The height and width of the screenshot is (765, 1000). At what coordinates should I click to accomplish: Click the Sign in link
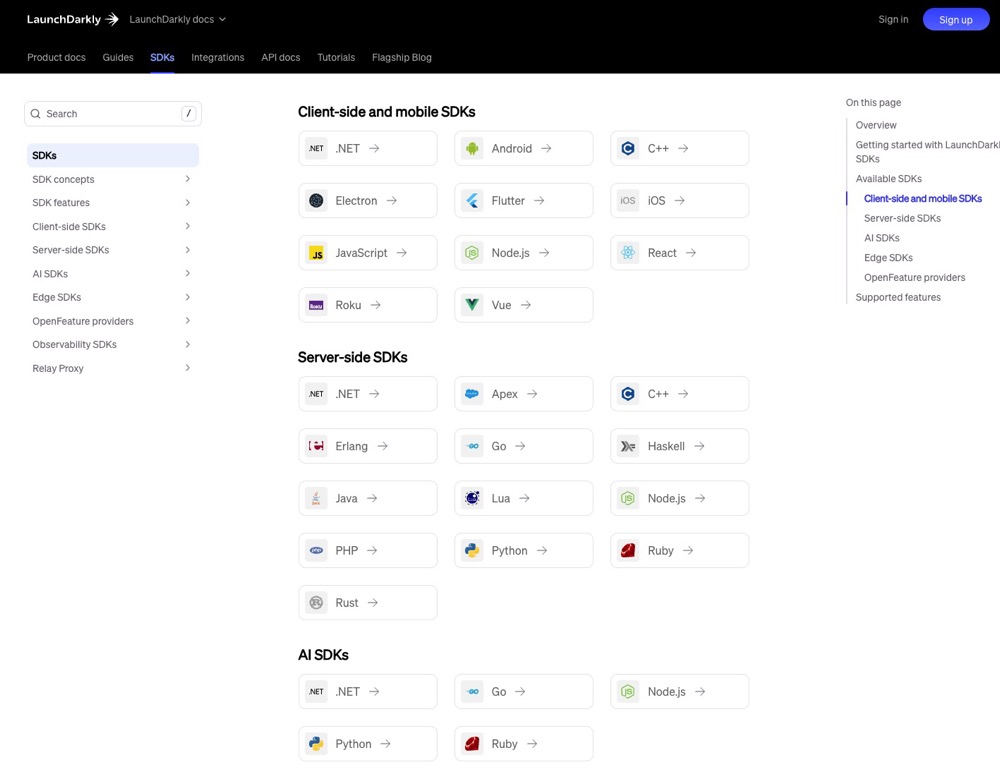[893, 18]
